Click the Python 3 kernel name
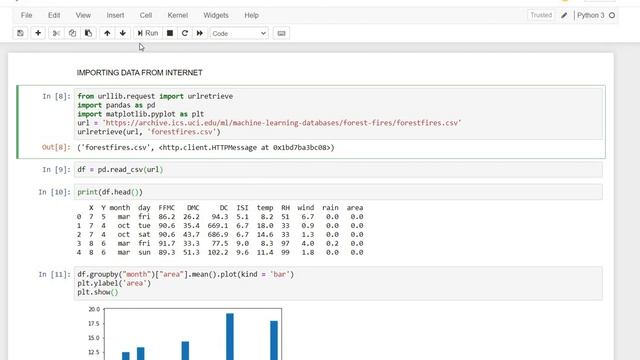Image resolution: width=640 pixels, height=360 pixels. (591, 15)
